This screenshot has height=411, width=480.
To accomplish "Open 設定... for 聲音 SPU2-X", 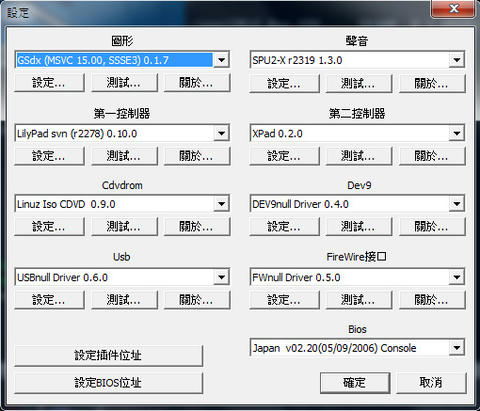I will [x=284, y=83].
